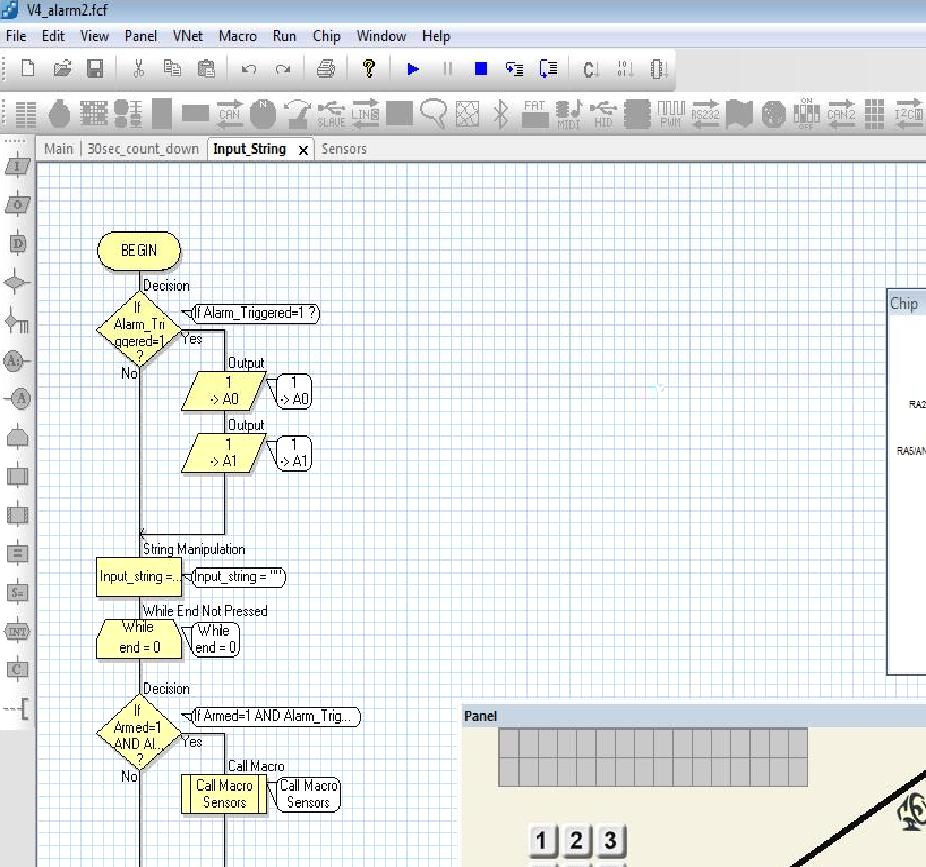Select the Input icon in side toolbox
The height and width of the screenshot is (867, 926).
pyautogui.click(x=17, y=167)
